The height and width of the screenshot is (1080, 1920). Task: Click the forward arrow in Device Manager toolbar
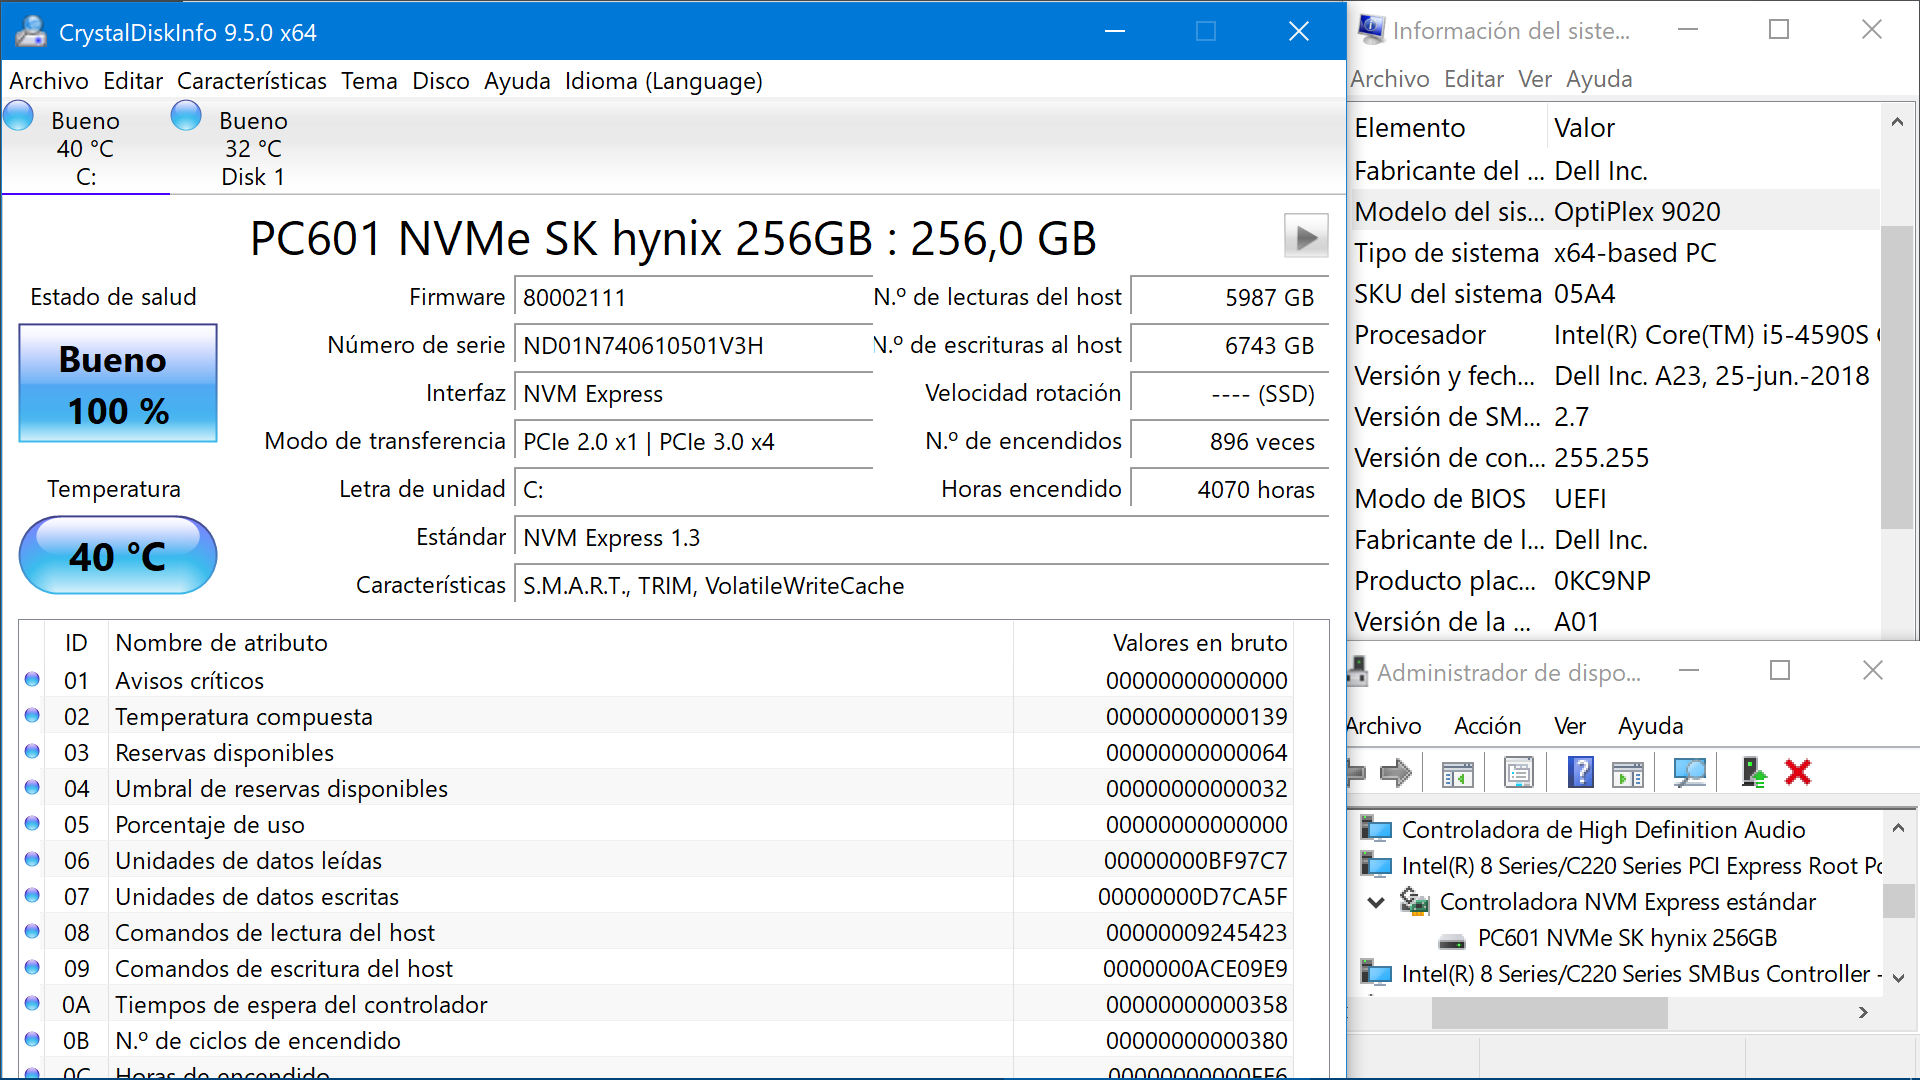(1396, 772)
